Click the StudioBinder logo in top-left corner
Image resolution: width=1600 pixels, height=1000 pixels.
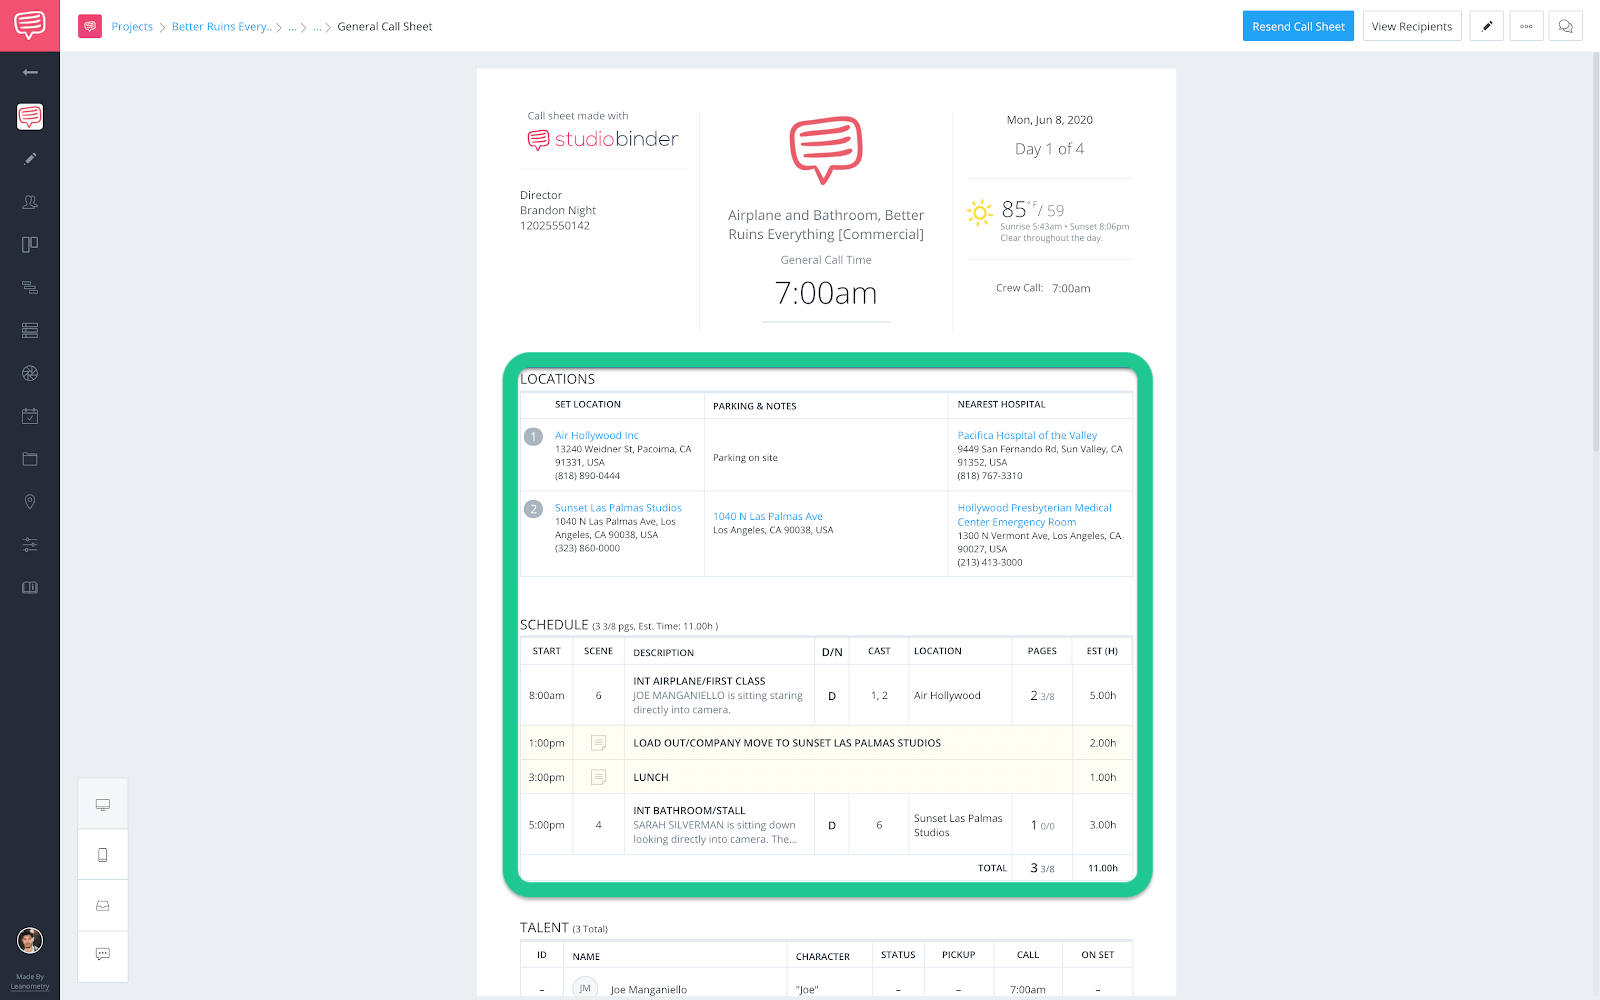30,25
